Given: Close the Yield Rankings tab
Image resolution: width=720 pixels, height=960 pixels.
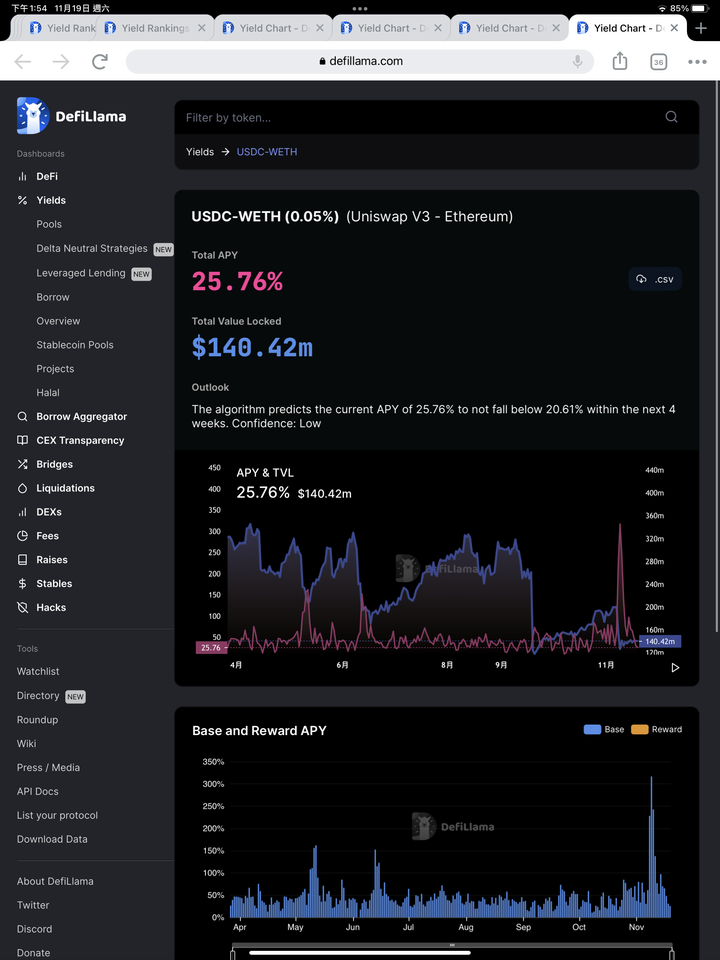Looking at the screenshot, I should (201, 28).
